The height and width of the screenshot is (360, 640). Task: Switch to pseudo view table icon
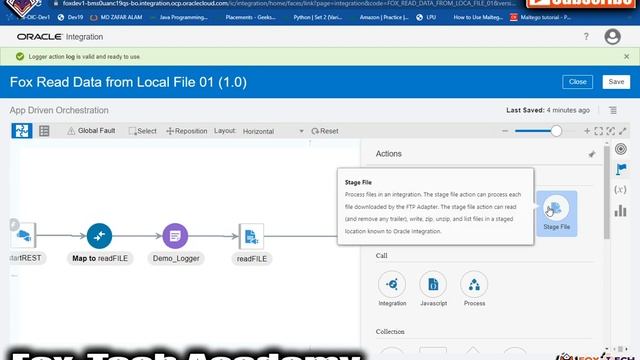pyautogui.click(x=44, y=131)
